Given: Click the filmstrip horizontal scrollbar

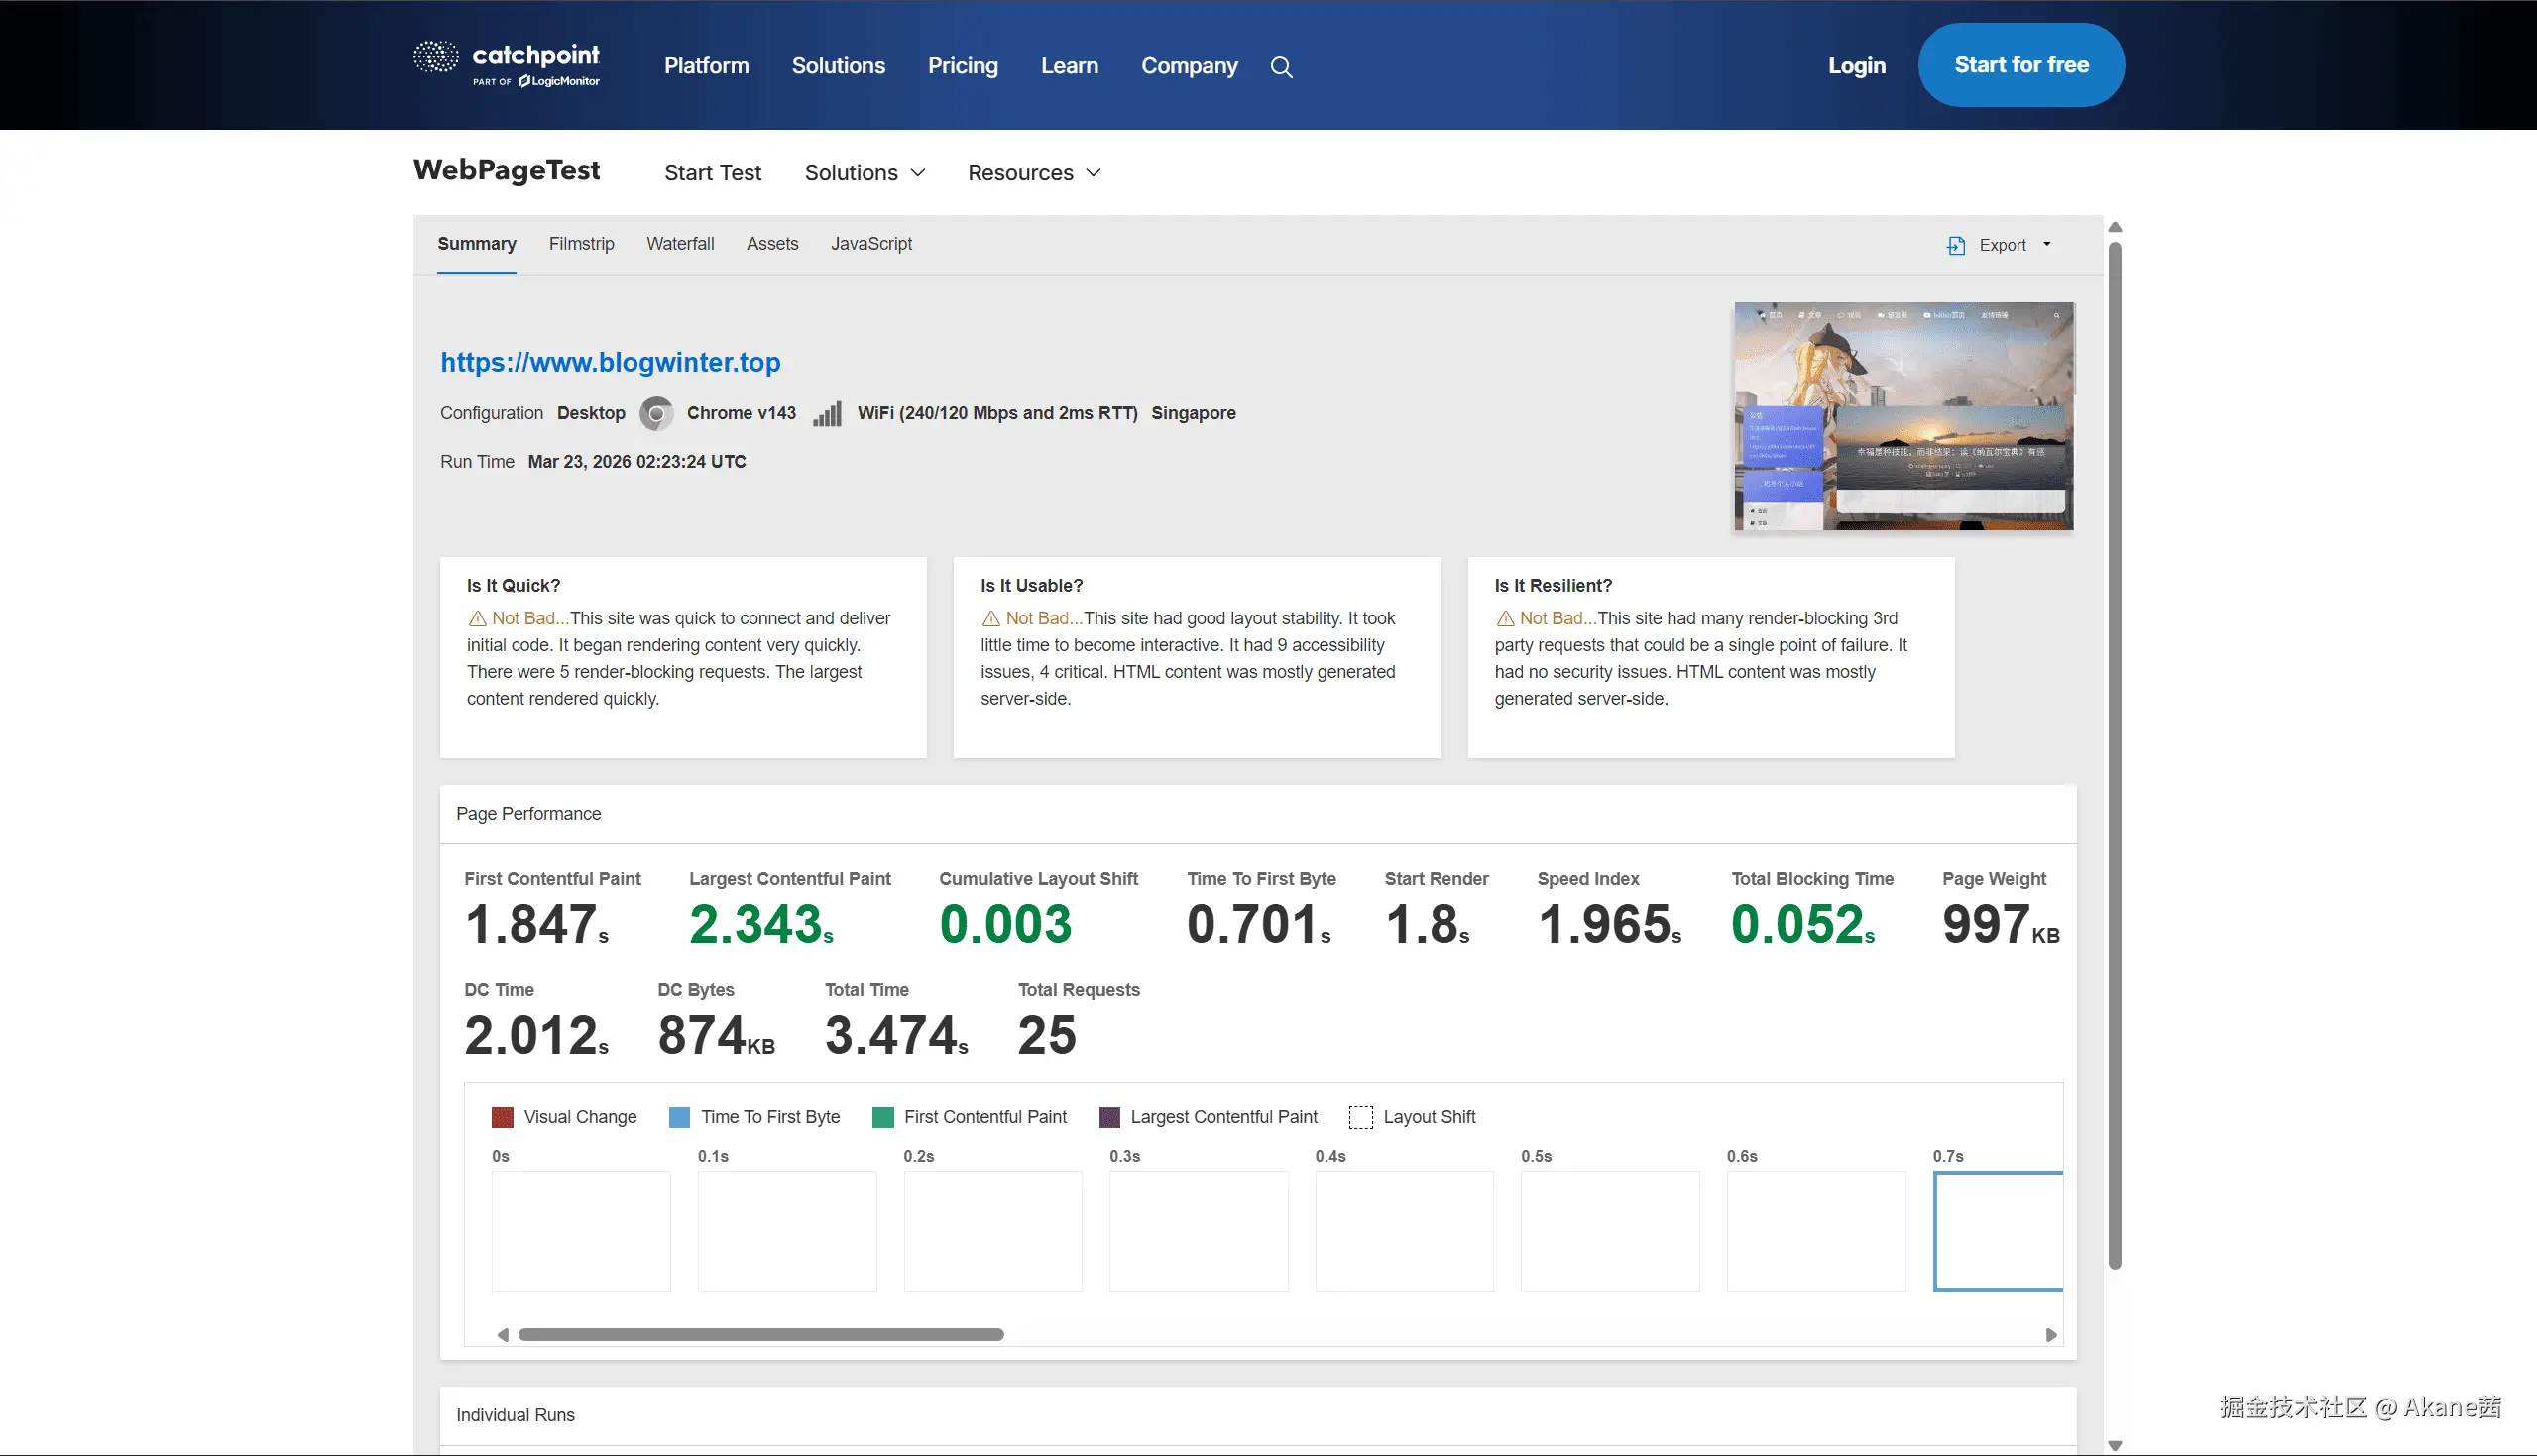Looking at the screenshot, I should click(761, 1335).
